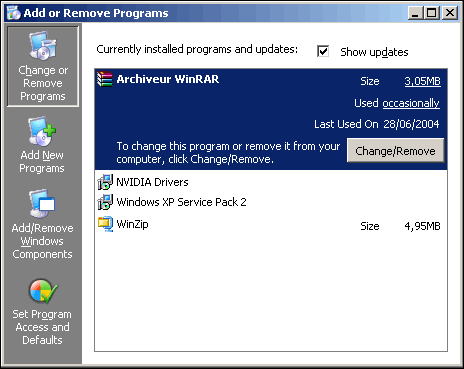The image size is (464, 369).
Task: Click the WinZip 4,95MB size value
Action: coord(422,226)
